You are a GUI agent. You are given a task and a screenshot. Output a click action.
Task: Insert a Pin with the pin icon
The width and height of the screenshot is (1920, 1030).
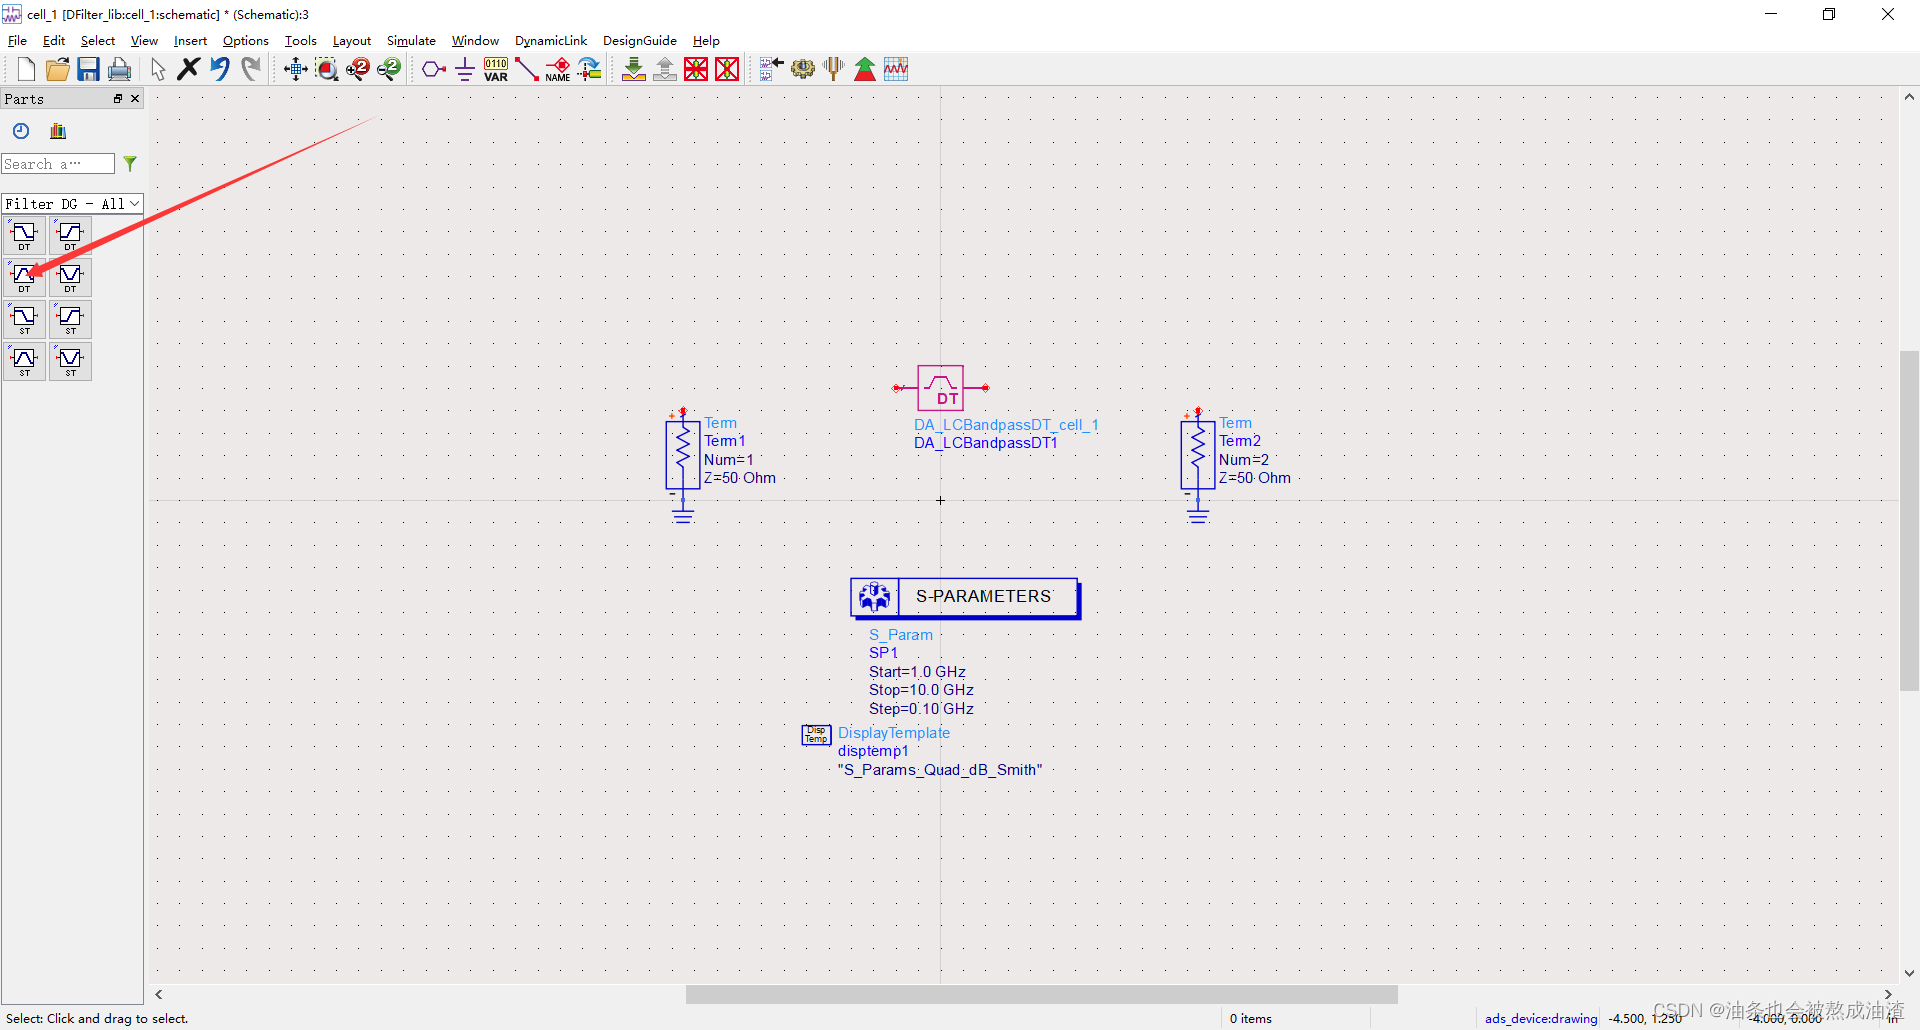click(433, 69)
